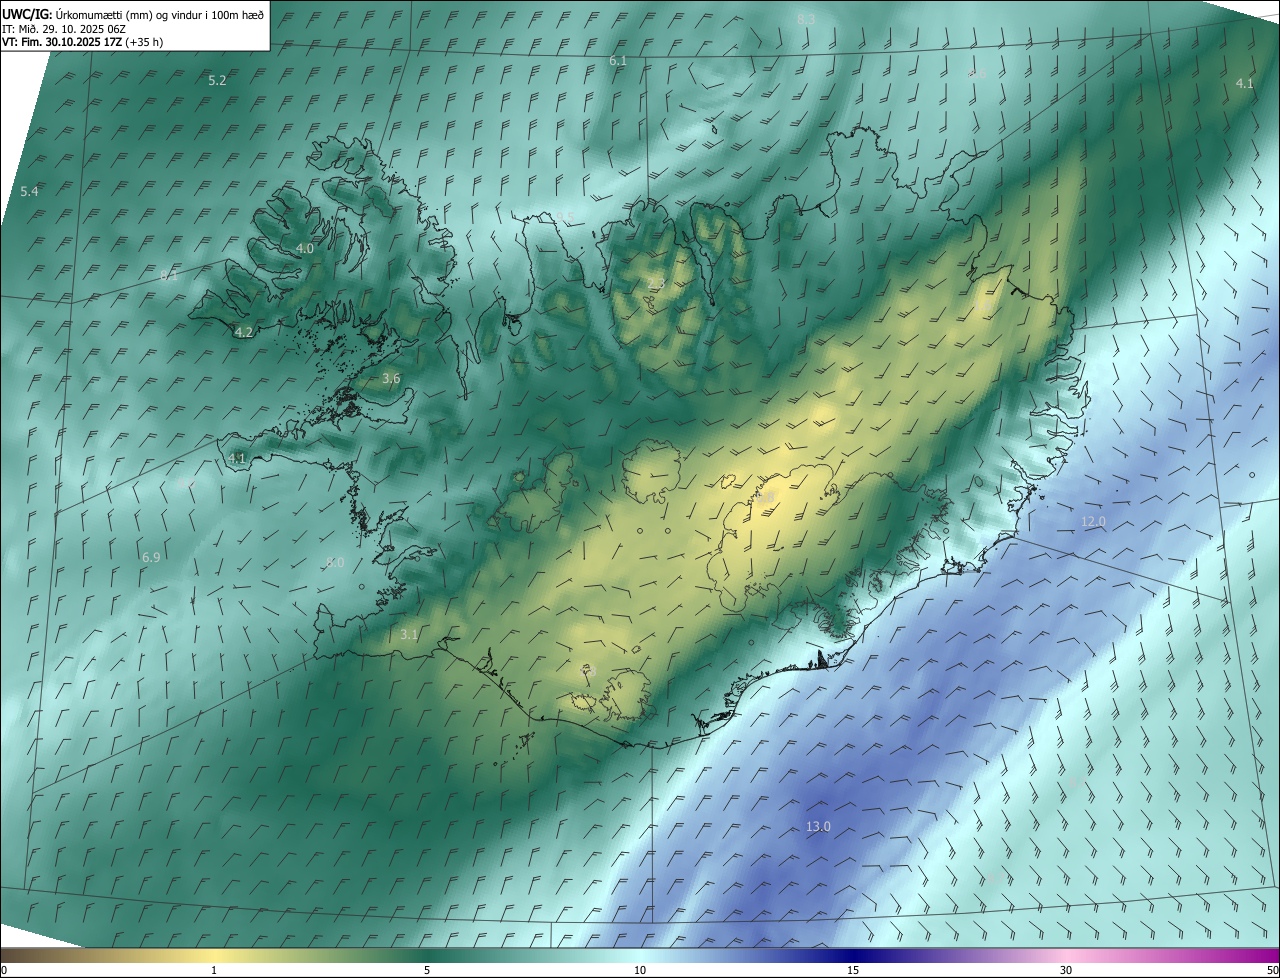This screenshot has height=978, width=1280.
Task: Click the 8.3 value at the top edge
Action: (x=806, y=19)
